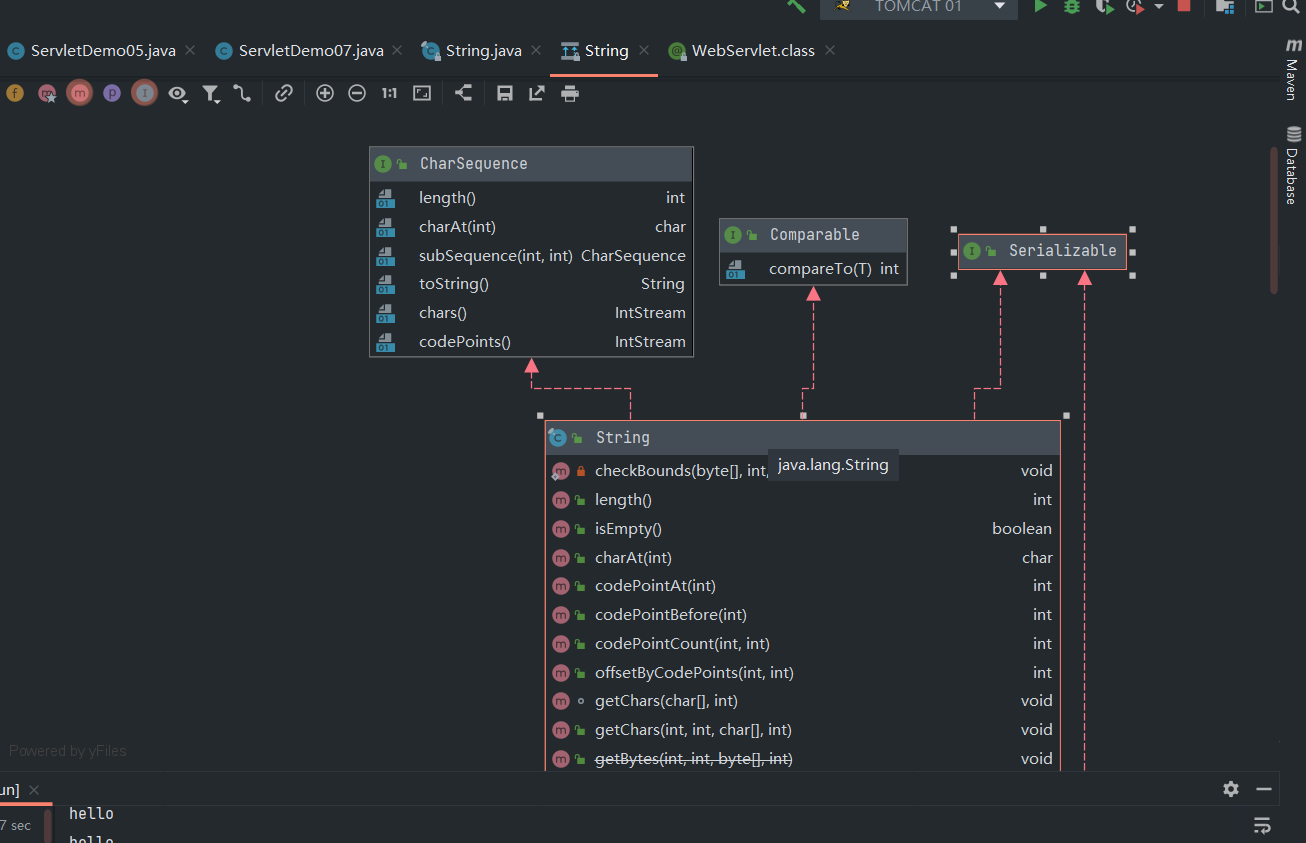Click the show dependencies link icon
Viewport: 1306px width, 843px height.
click(284, 93)
